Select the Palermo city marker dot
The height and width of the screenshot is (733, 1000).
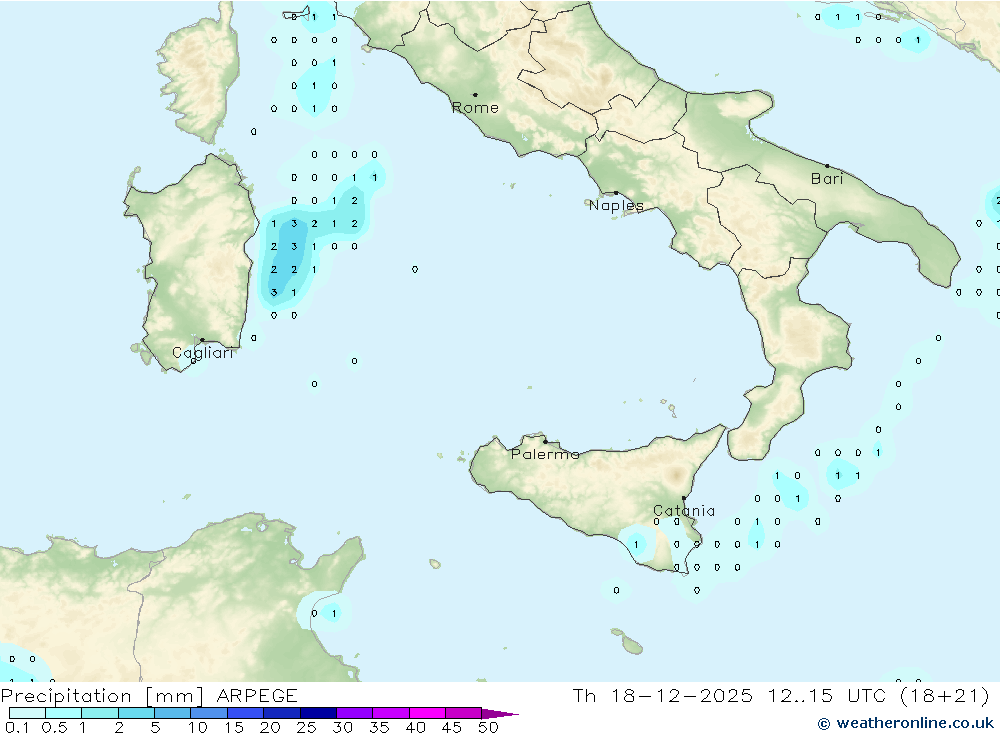(545, 441)
